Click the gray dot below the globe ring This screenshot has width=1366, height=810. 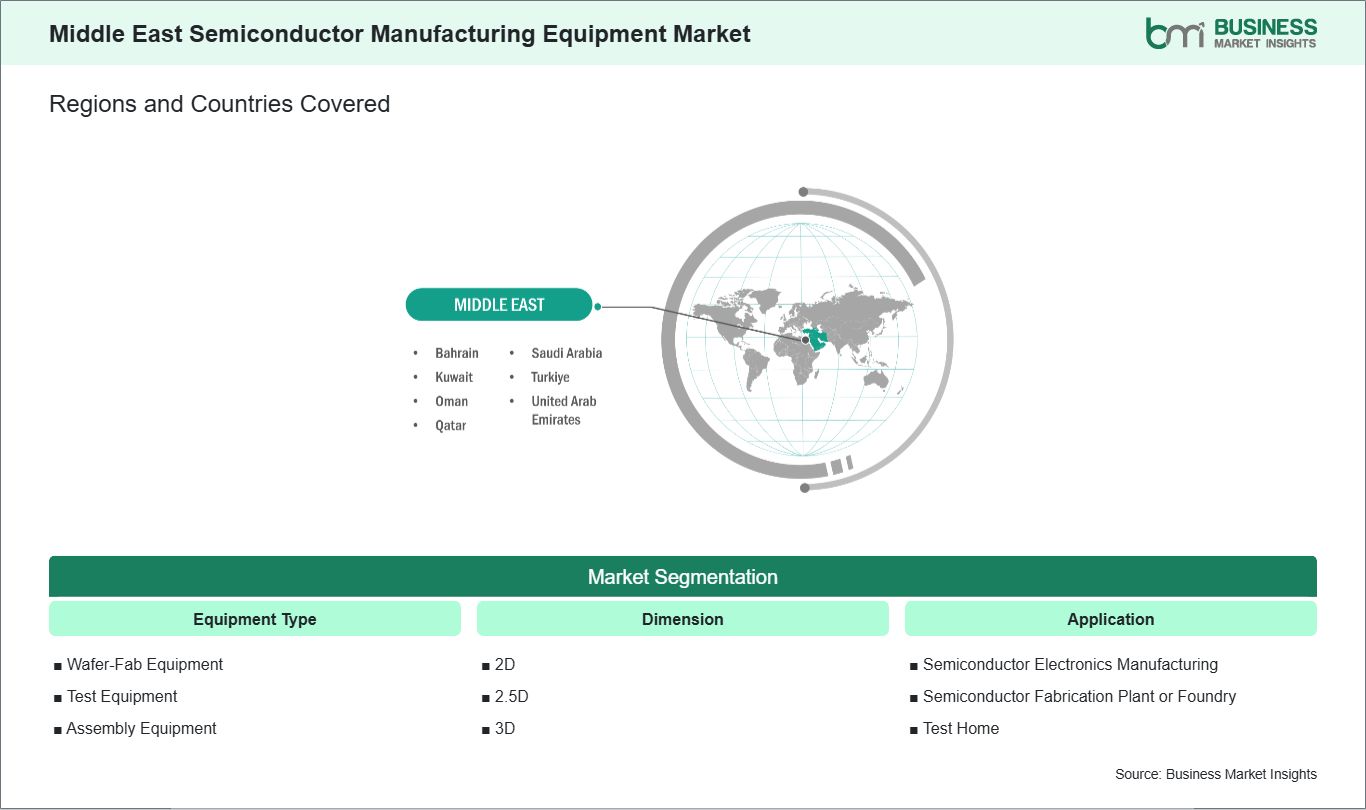tap(805, 488)
